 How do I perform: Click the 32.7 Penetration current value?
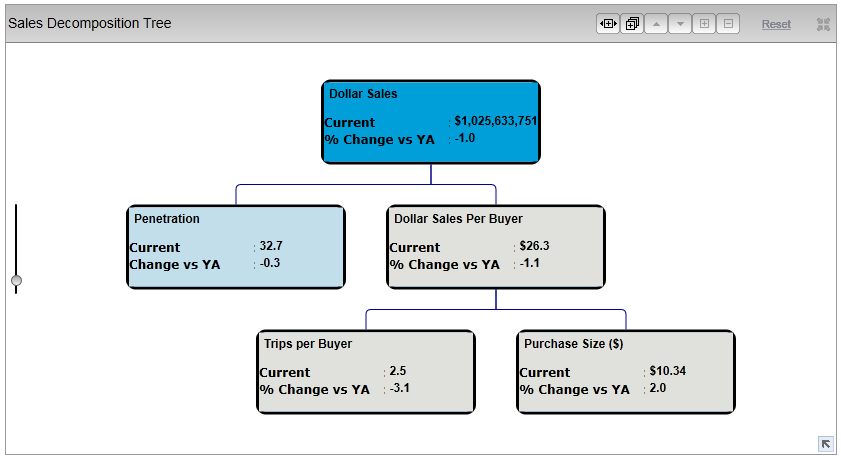tap(271, 246)
